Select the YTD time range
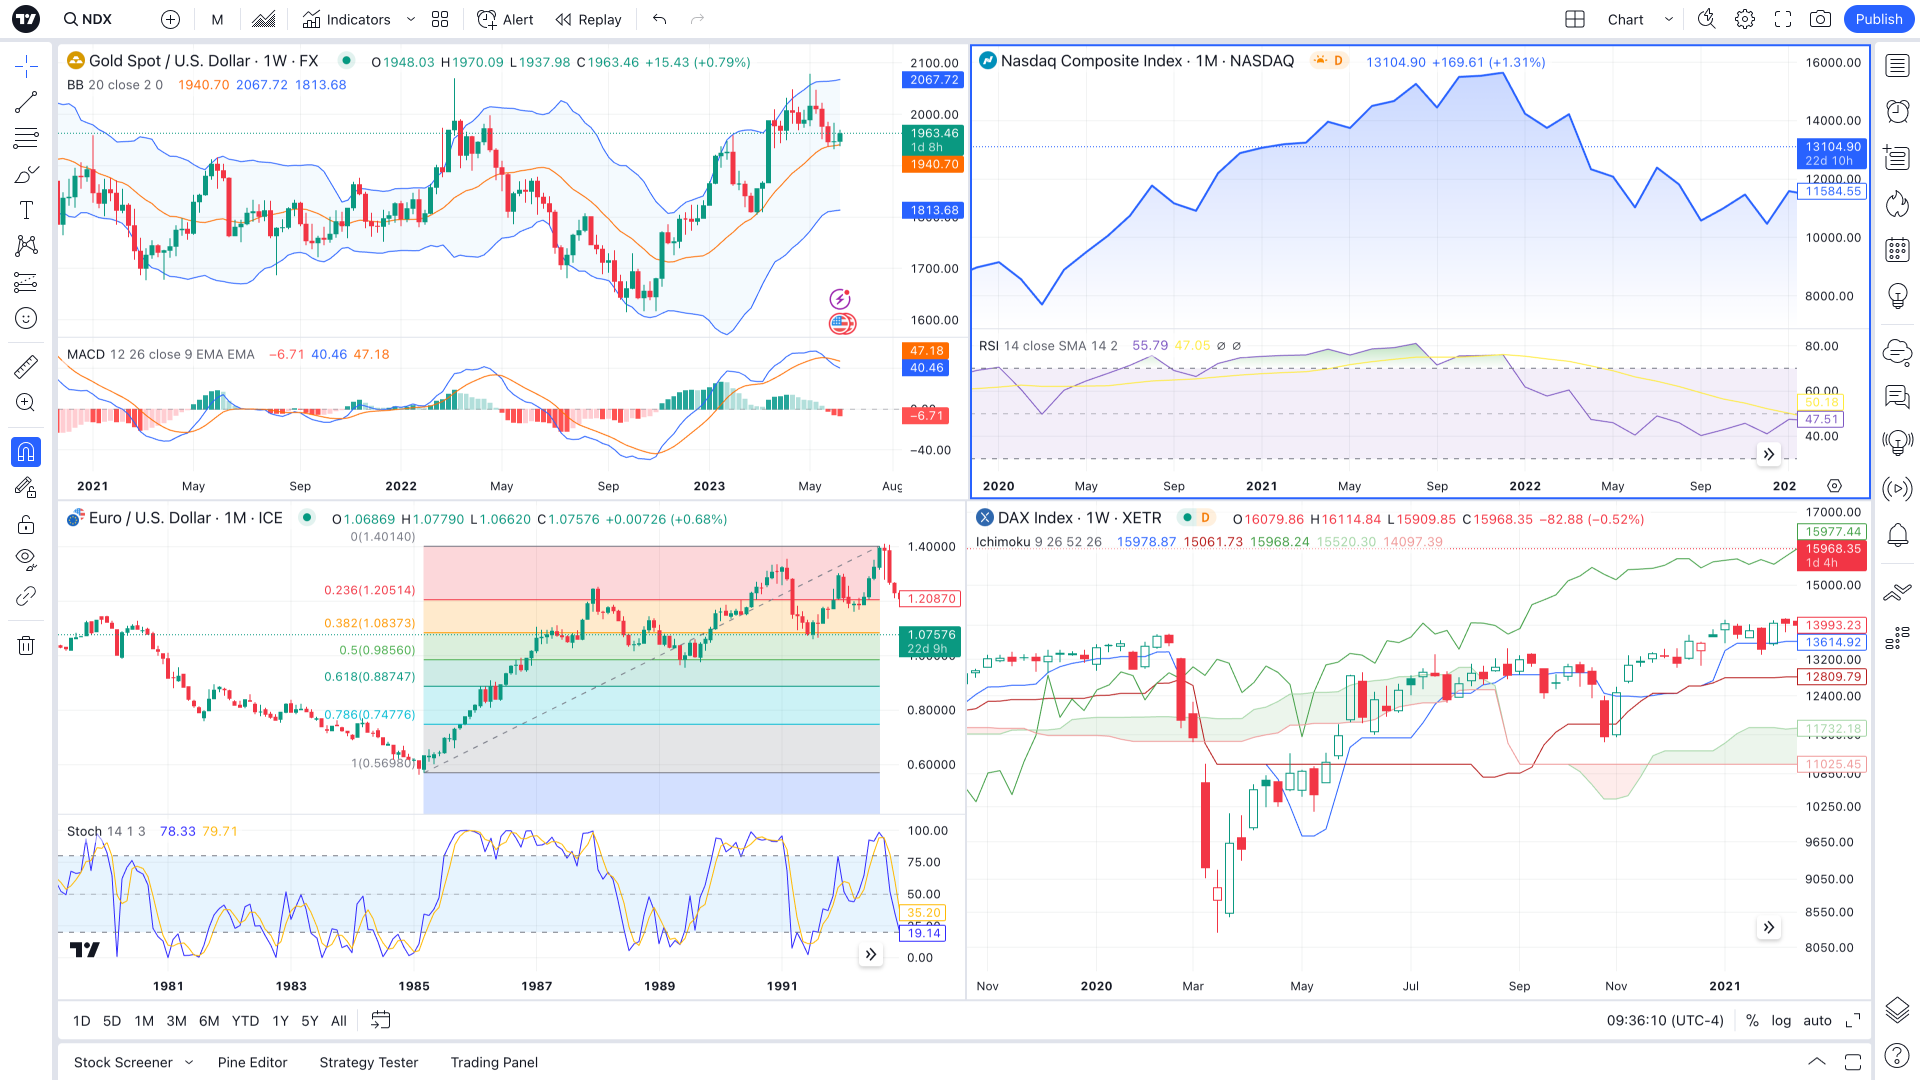 245,1021
